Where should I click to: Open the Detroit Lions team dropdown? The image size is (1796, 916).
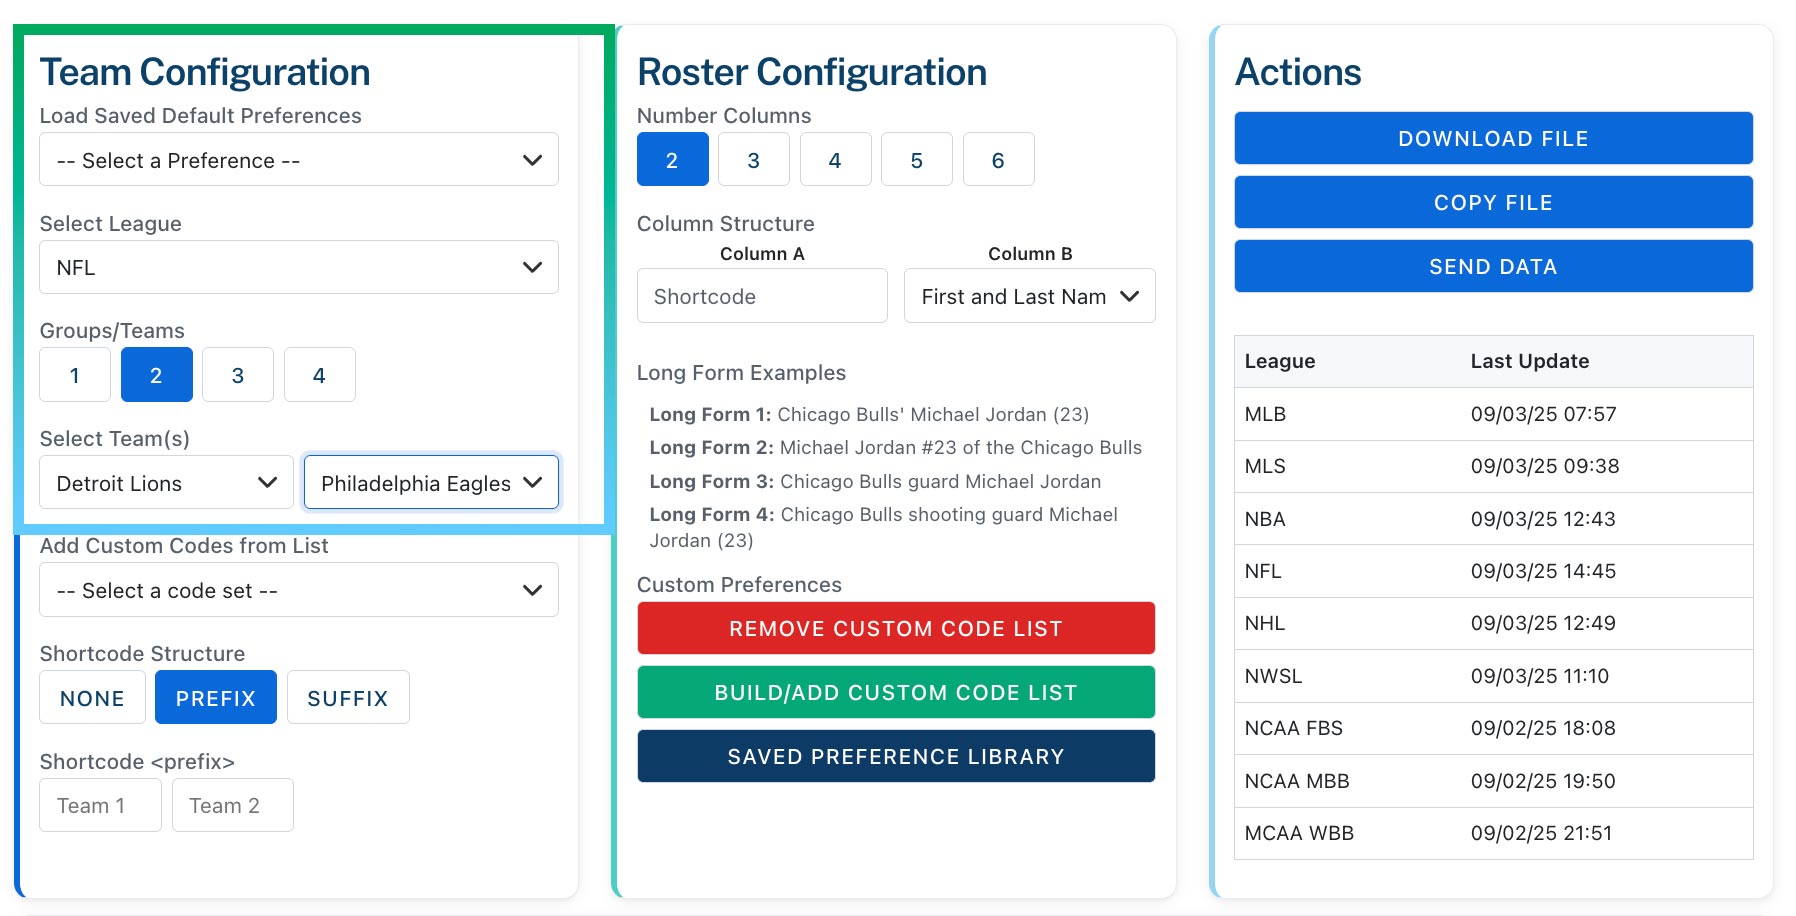166,483
